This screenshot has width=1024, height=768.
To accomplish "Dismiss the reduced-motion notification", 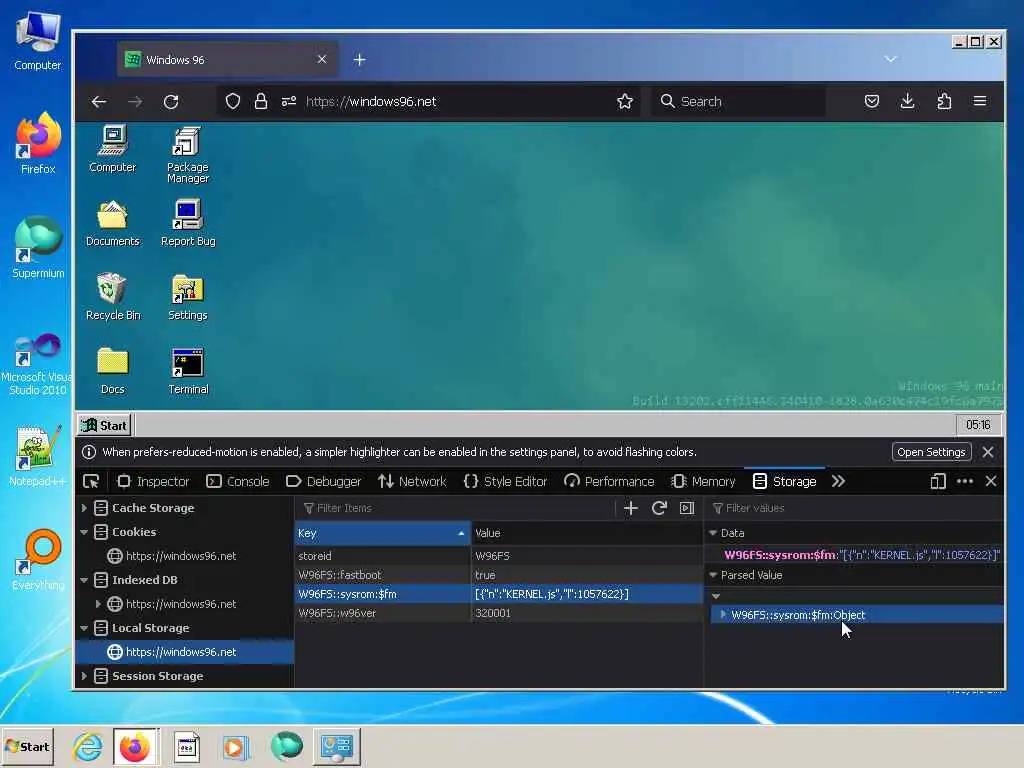I will click(x=987, y=452).
